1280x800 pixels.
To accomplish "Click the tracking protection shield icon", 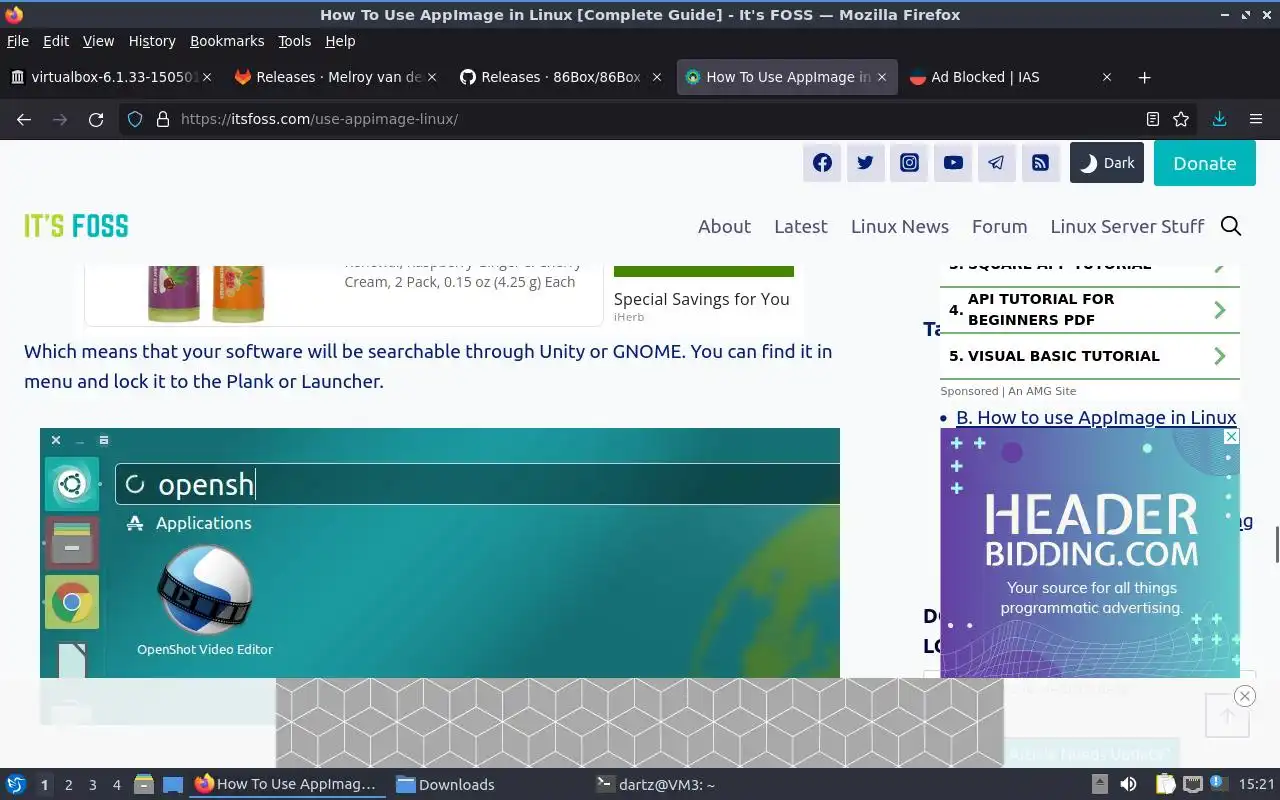I will pos(136,119).
